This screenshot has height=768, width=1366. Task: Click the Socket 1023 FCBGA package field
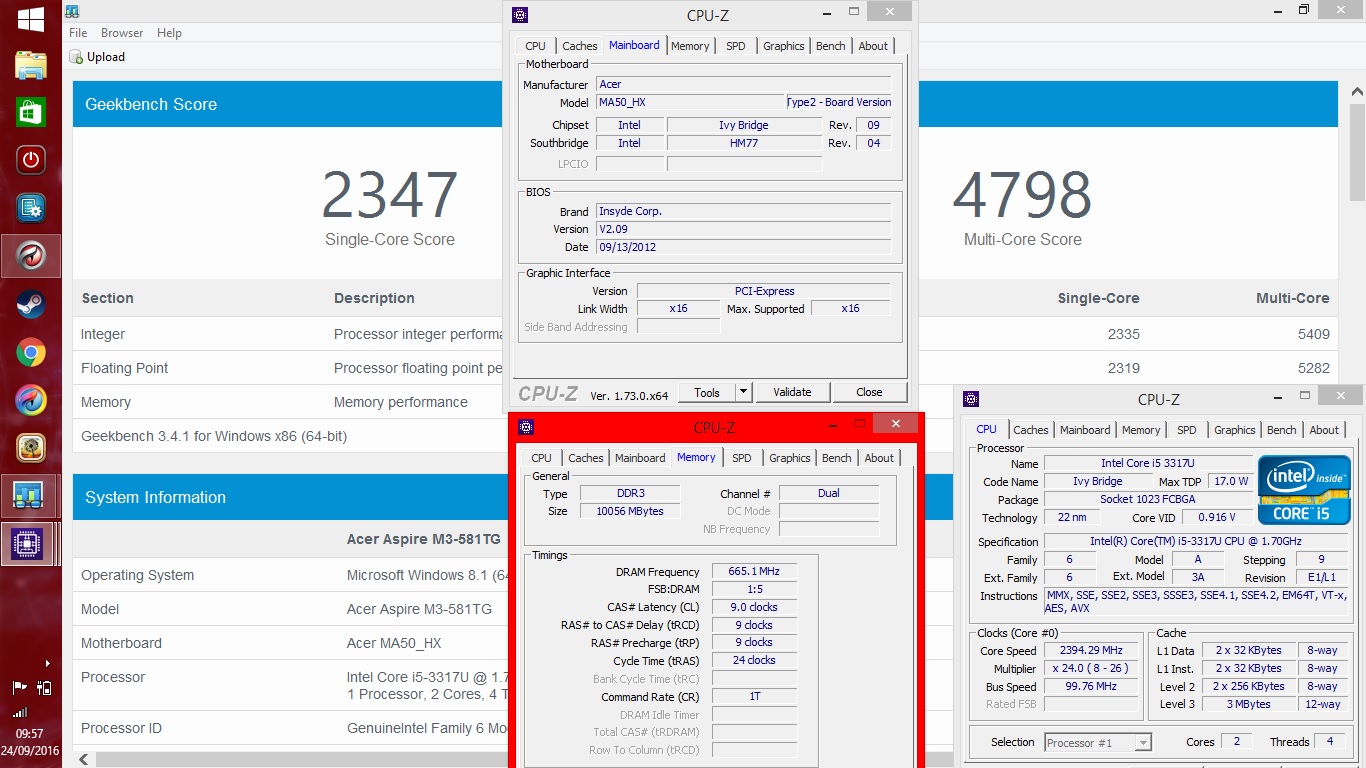(x=1148, y=499)
